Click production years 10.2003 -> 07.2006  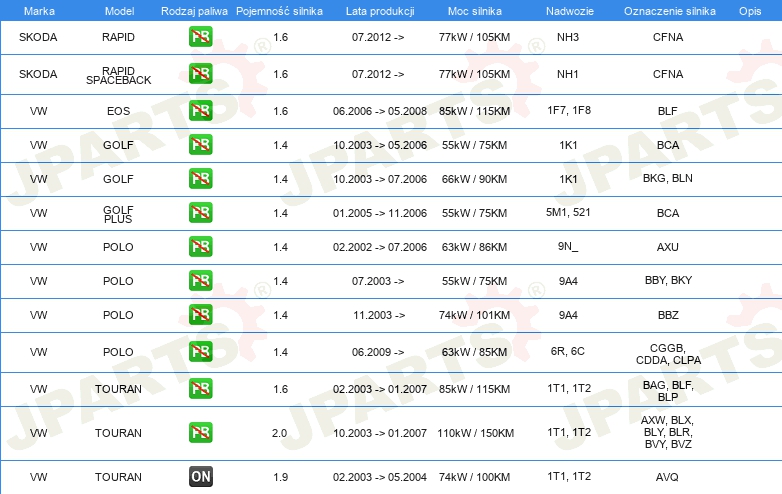click(x=380, y=179)
